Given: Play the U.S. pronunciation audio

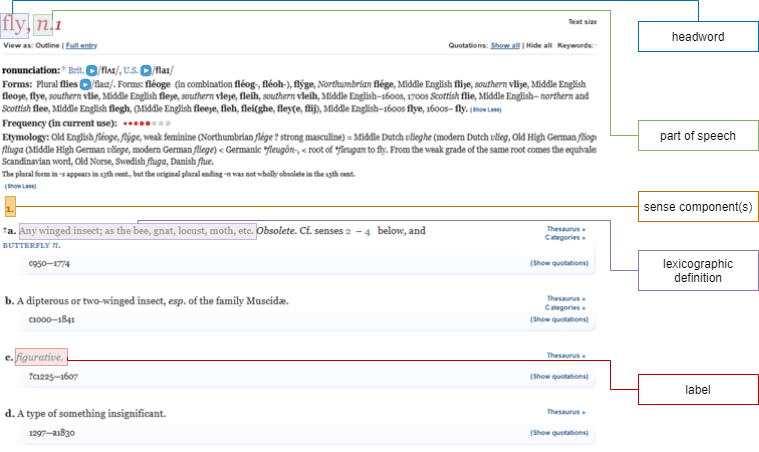Looking at the screenshot, I should click(x=146, y=70).
